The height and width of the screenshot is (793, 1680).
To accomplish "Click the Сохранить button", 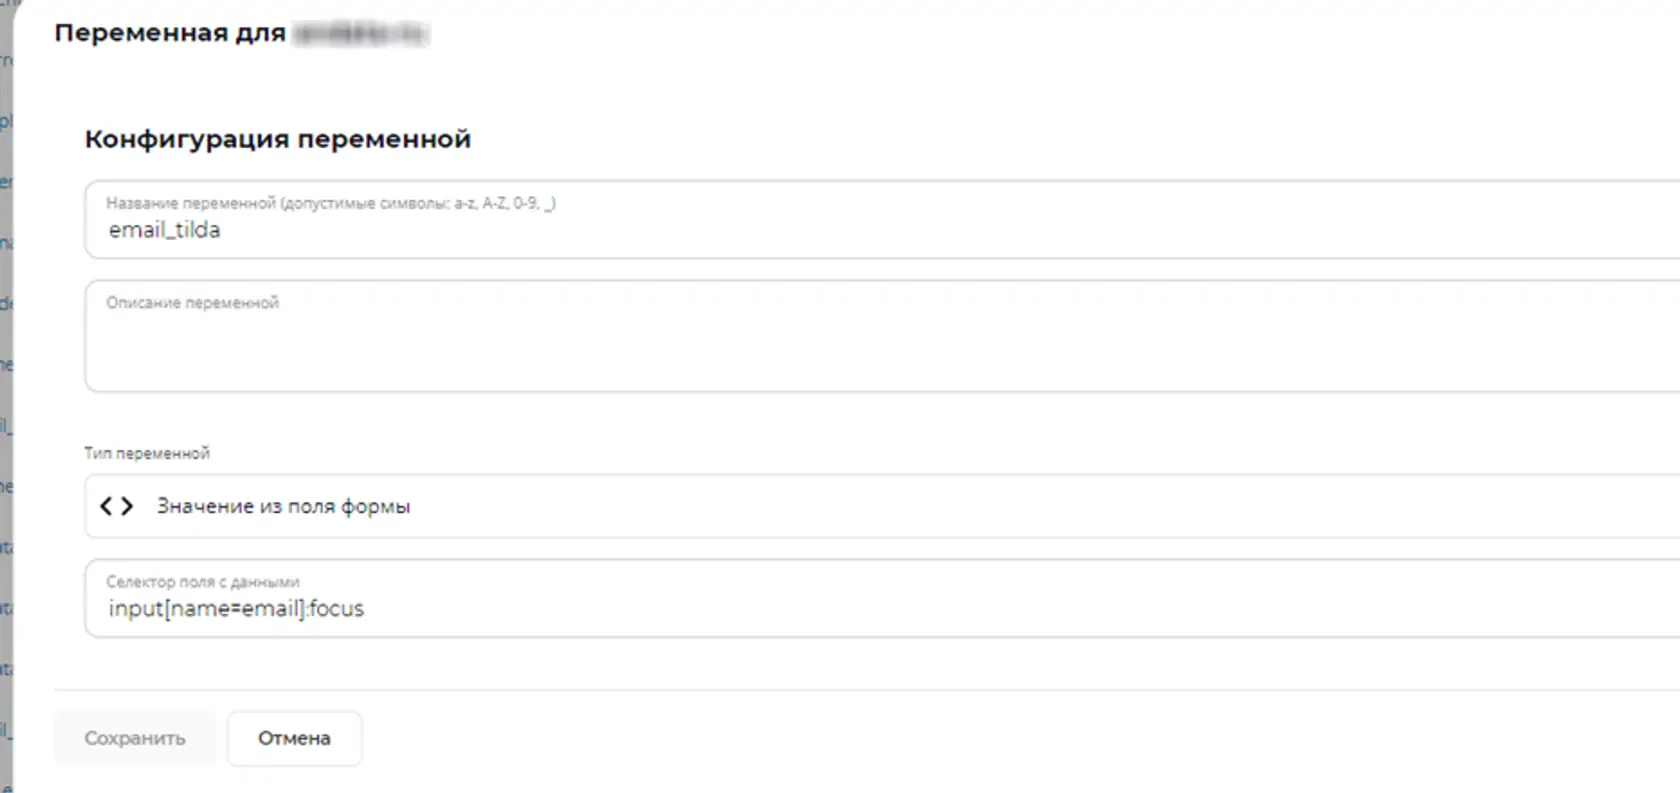I will pos(135,738).
